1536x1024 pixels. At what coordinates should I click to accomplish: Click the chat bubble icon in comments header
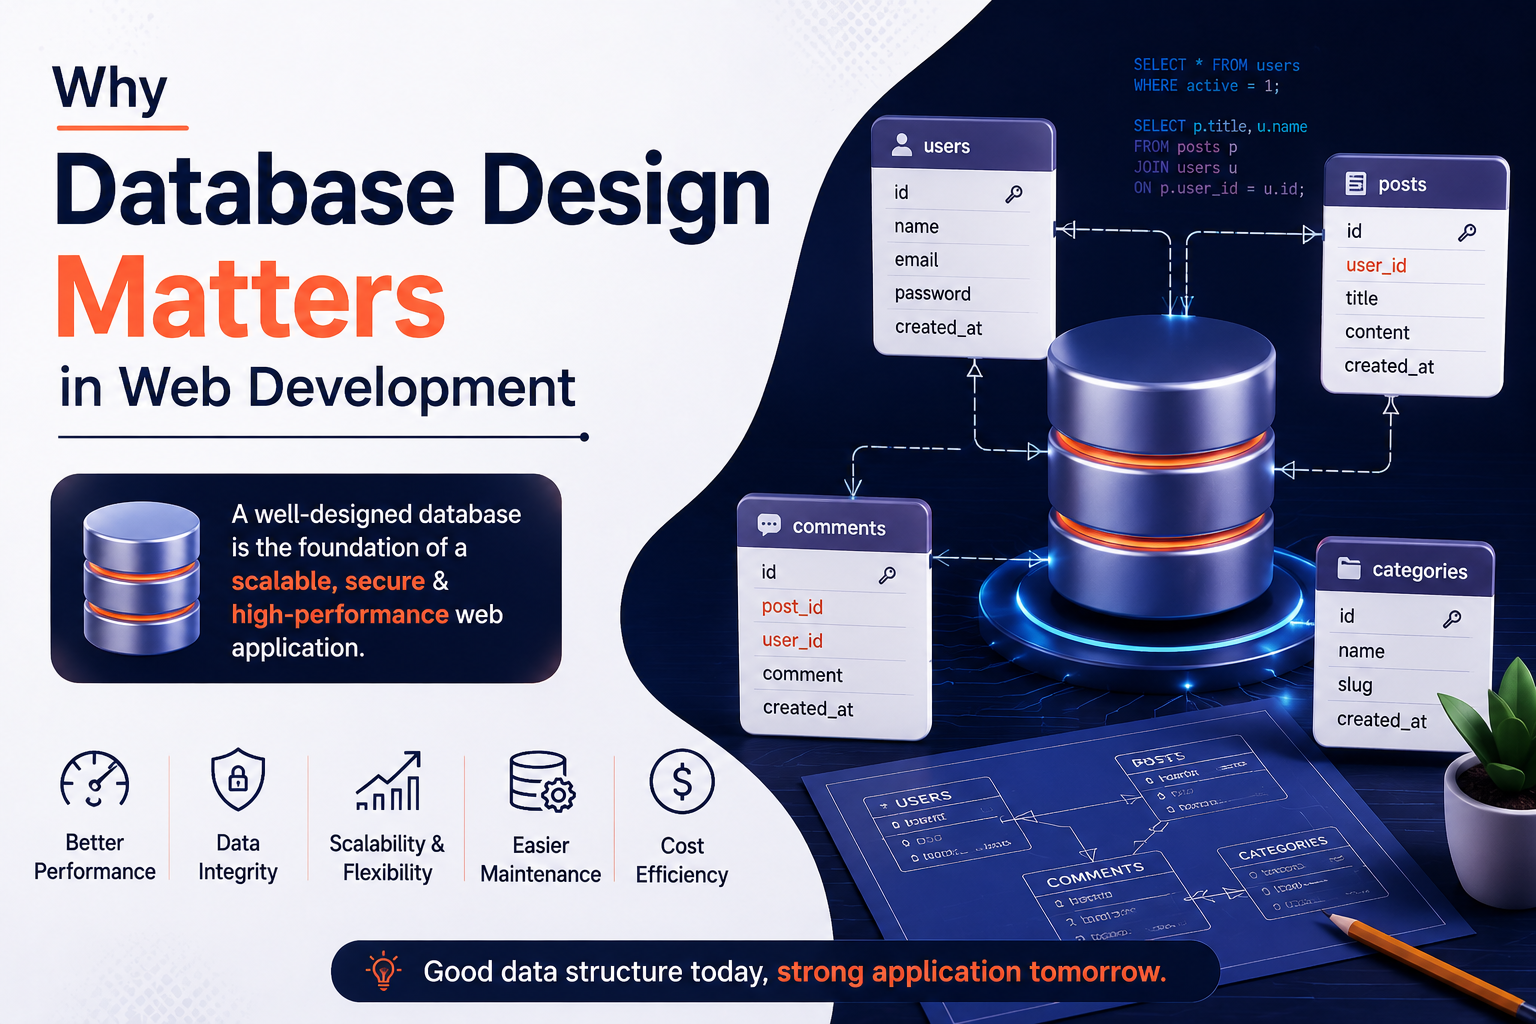769,525
